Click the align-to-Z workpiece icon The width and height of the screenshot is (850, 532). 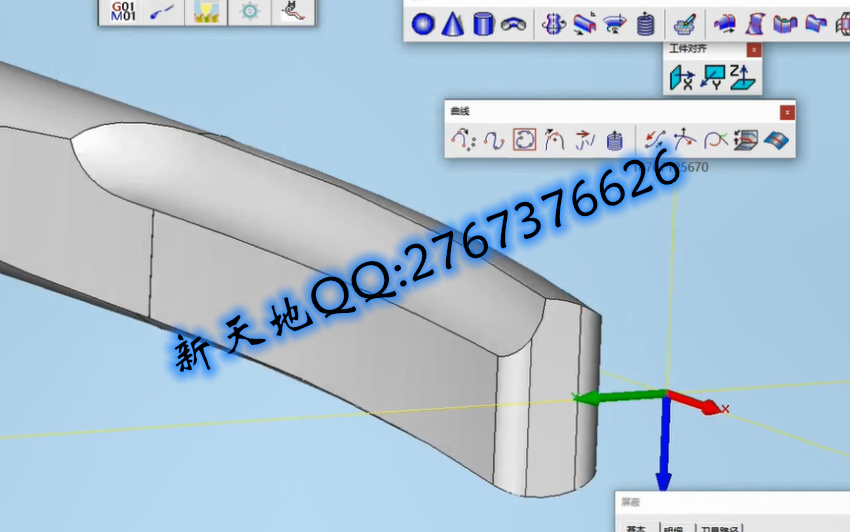[742, 78]
